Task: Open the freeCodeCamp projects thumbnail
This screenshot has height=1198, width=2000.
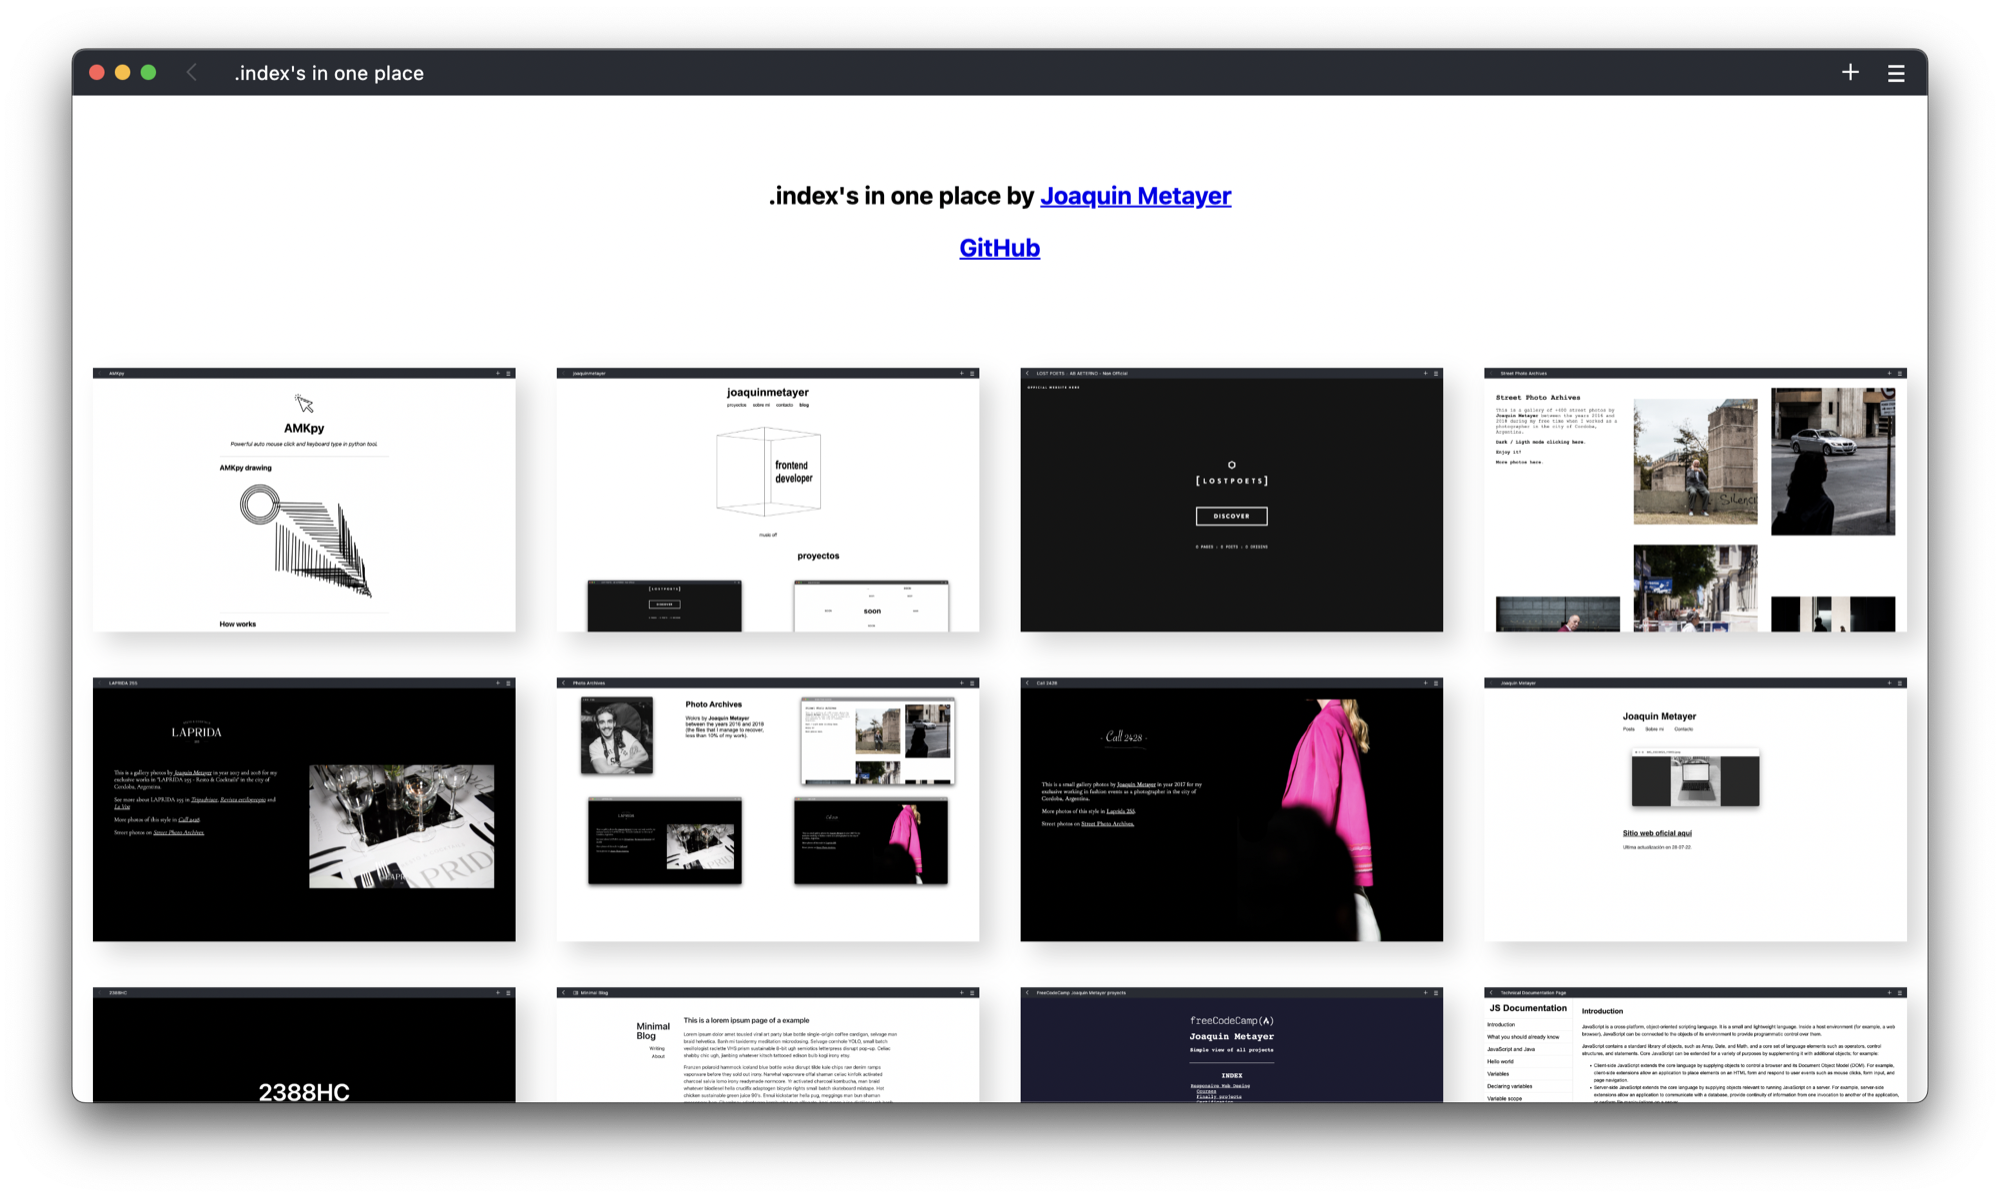Action: [x=1231, y=1045]
